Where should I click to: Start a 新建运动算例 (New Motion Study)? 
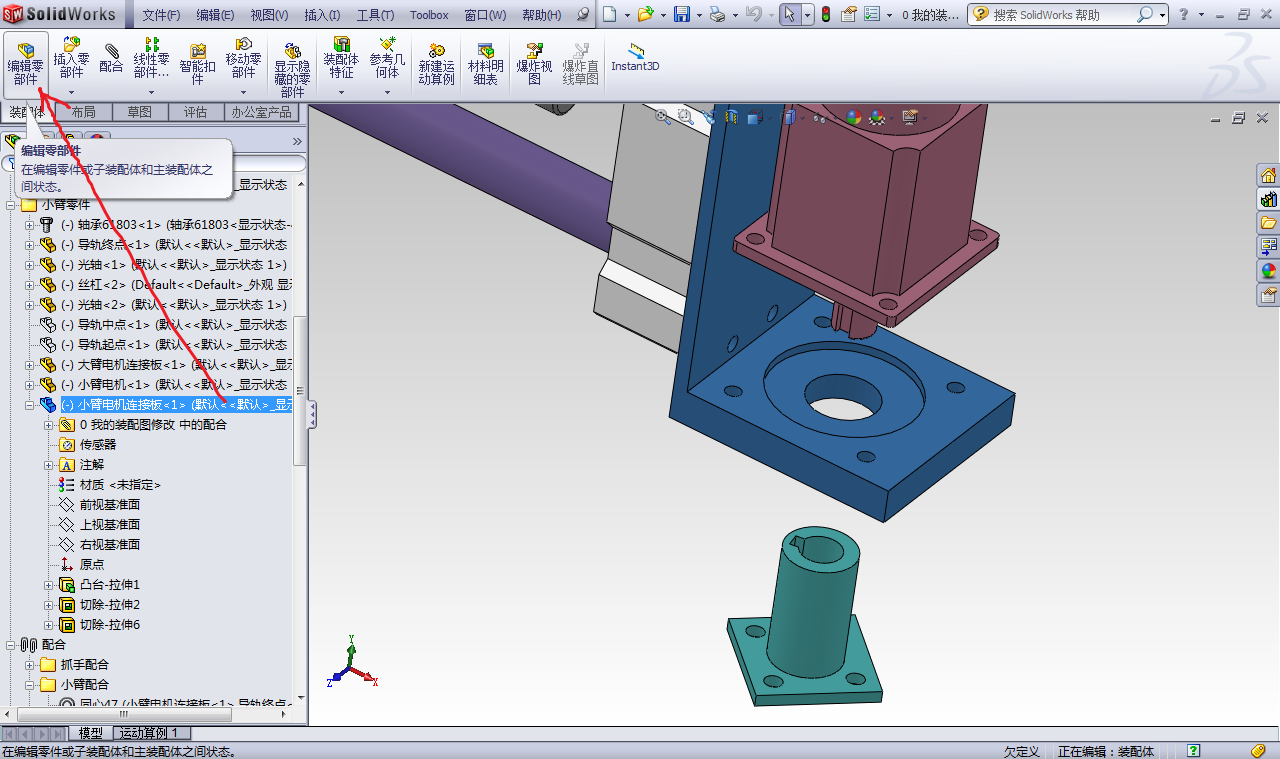coord(436,64)
